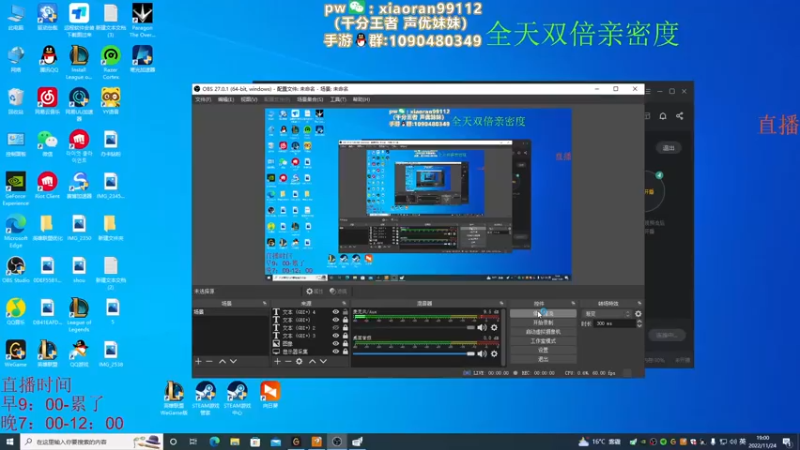Open desktop audio settings gear

494,354
